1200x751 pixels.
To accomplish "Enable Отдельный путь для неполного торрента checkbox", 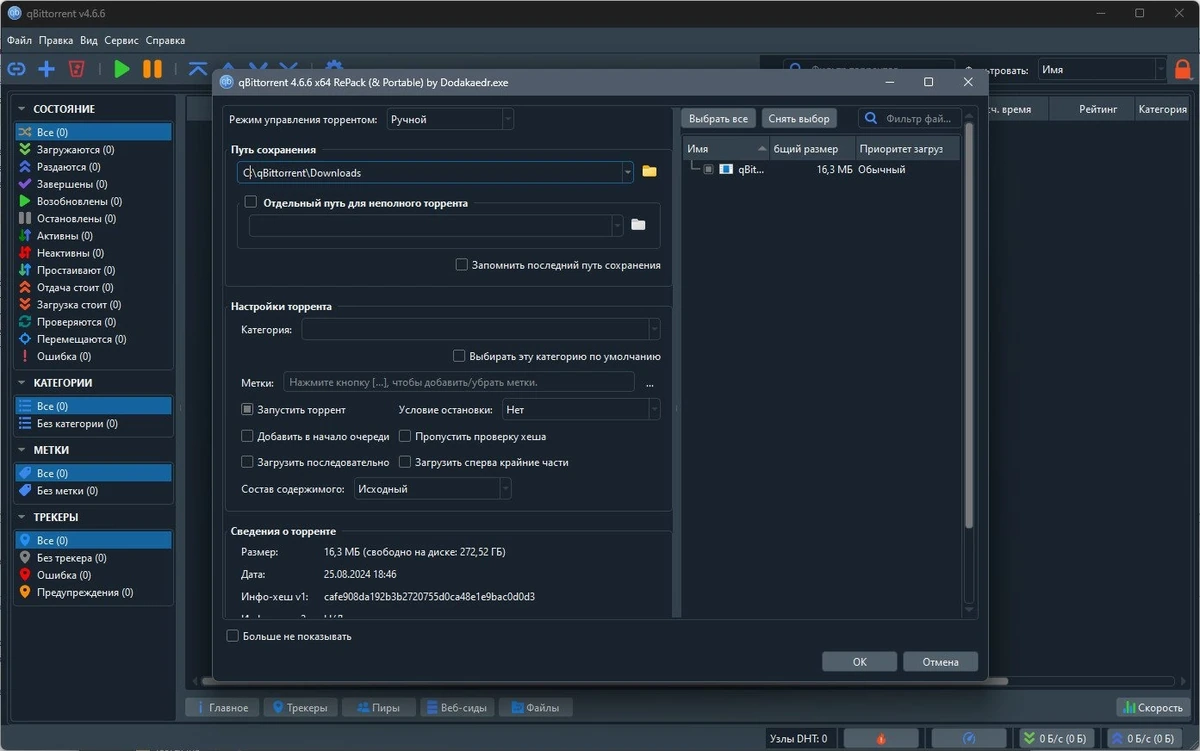I will click(251, 202).
